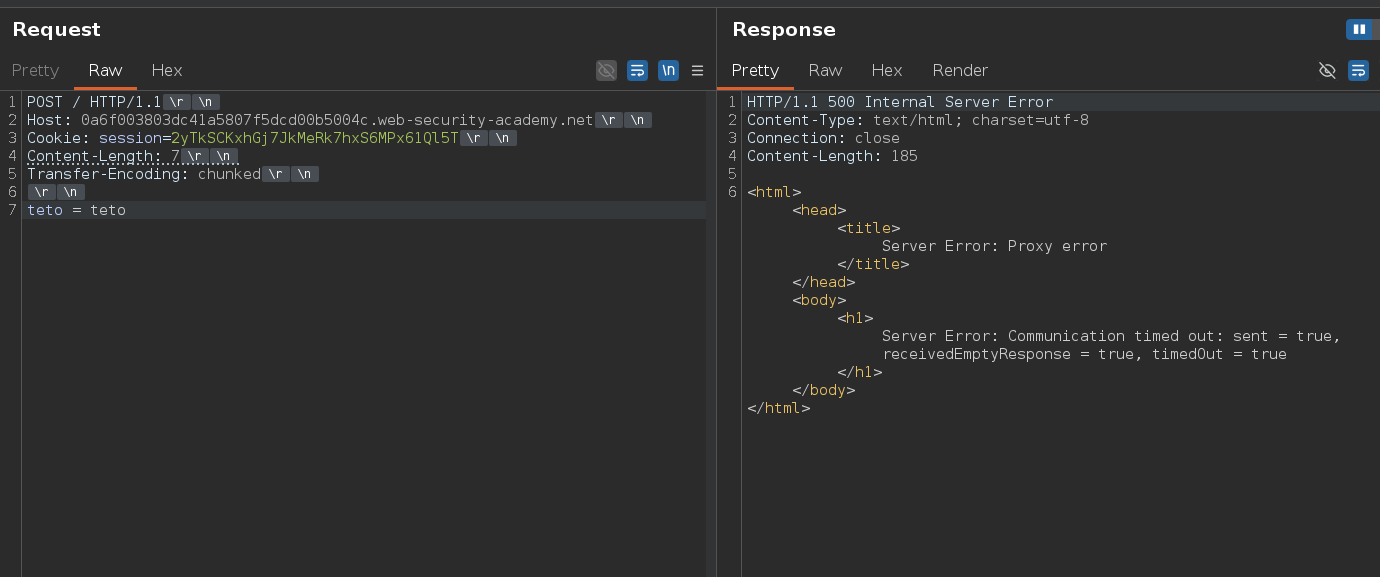Switch Request view to Pretty tab
The width and height of the screenshot is (1380, 577).
coord(35,70)
